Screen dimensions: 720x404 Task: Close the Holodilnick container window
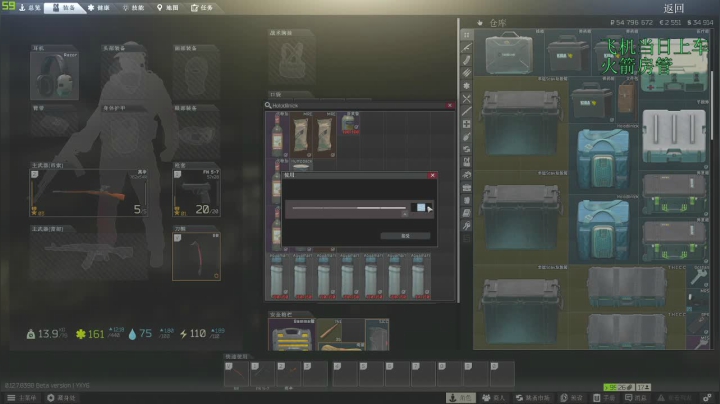point(450,105)
